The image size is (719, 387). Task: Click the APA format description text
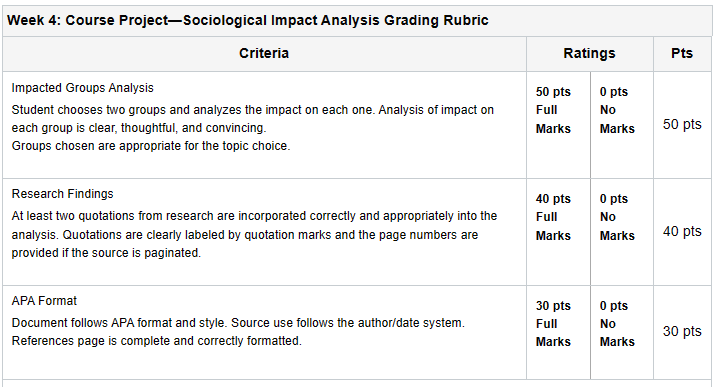pyautogui.click(x=238, y=332)
